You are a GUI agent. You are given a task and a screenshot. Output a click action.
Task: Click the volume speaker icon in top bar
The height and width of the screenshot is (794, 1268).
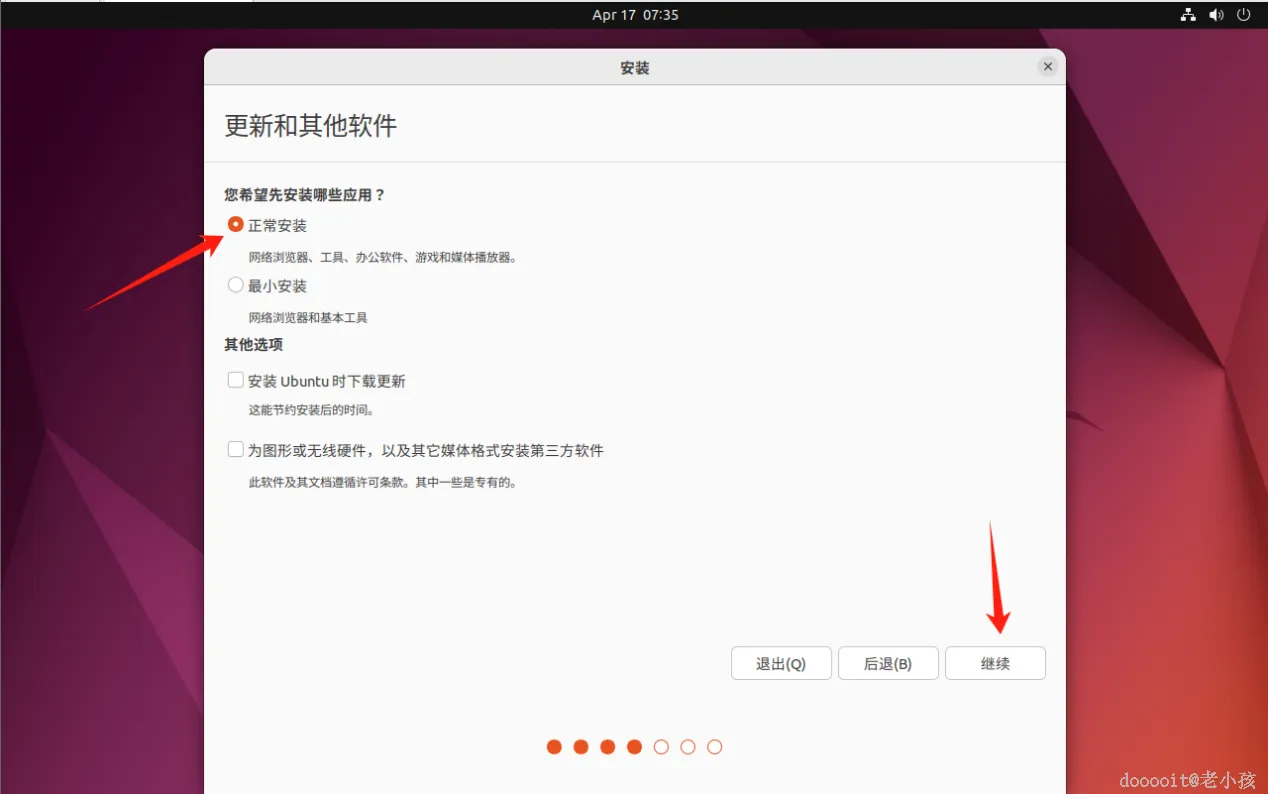coord(1216,14)
